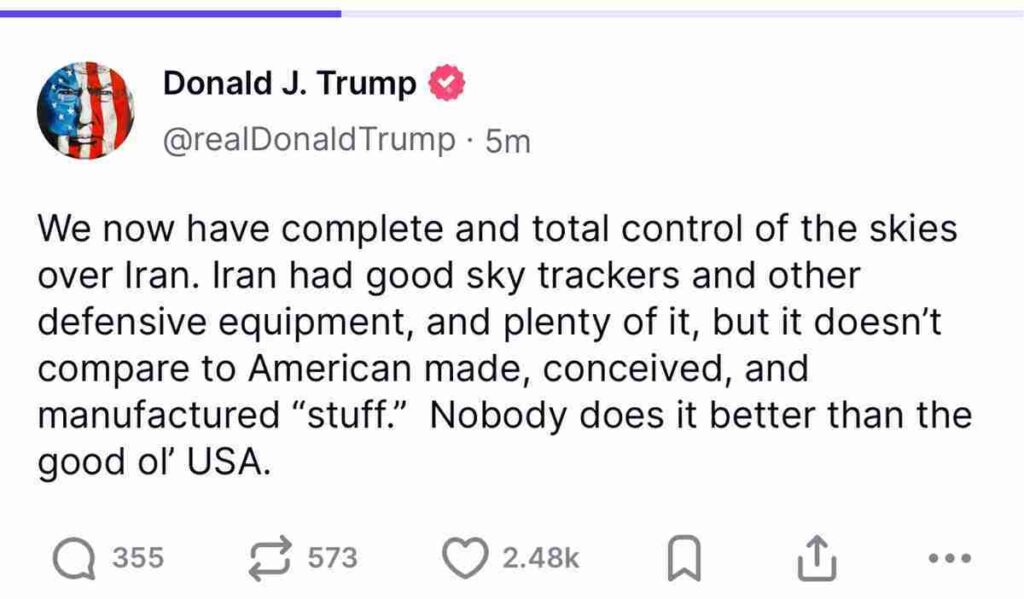
Task: Click the repost arrows icon
Action: 271,558
